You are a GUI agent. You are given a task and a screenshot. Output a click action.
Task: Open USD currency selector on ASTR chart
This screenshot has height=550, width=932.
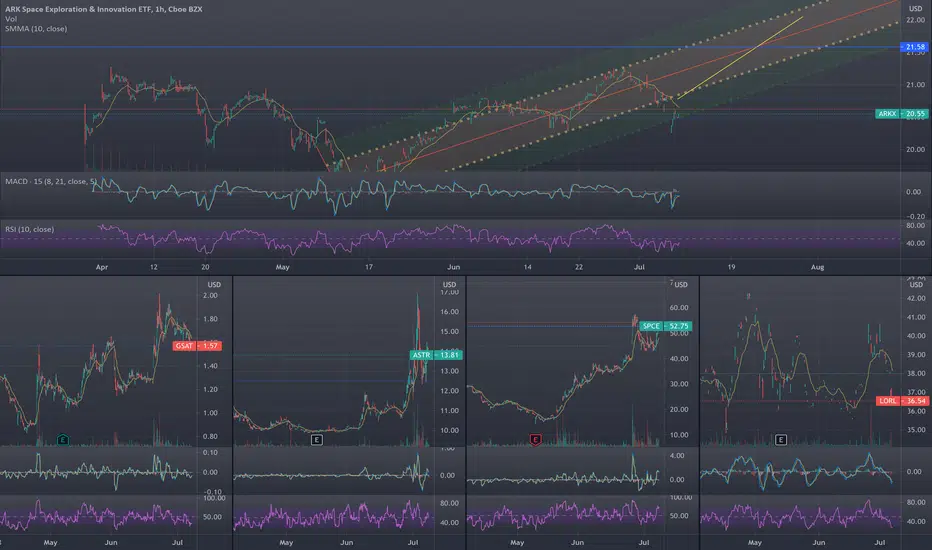tap(449, 285)
